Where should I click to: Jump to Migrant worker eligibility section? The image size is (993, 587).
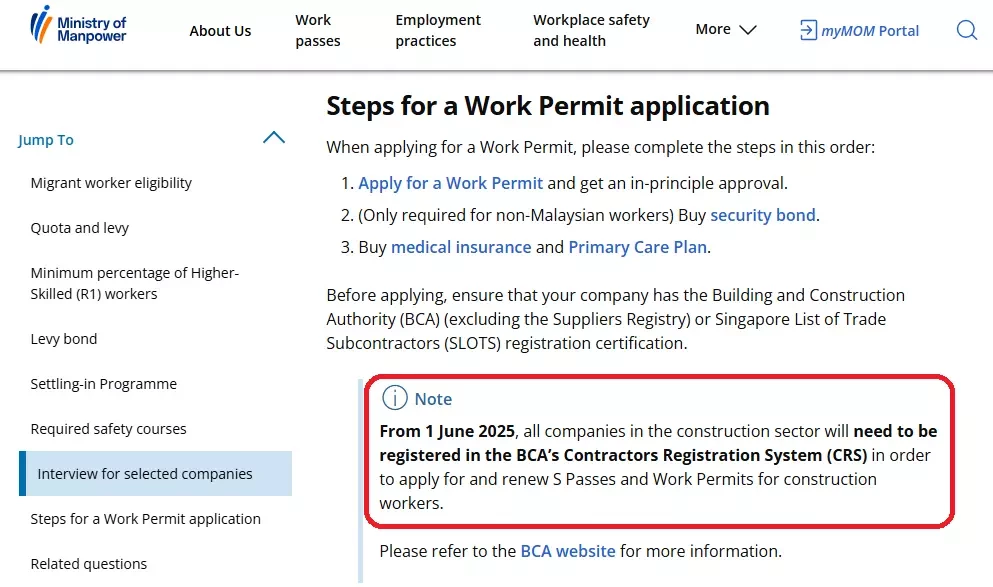coord(111,183)
